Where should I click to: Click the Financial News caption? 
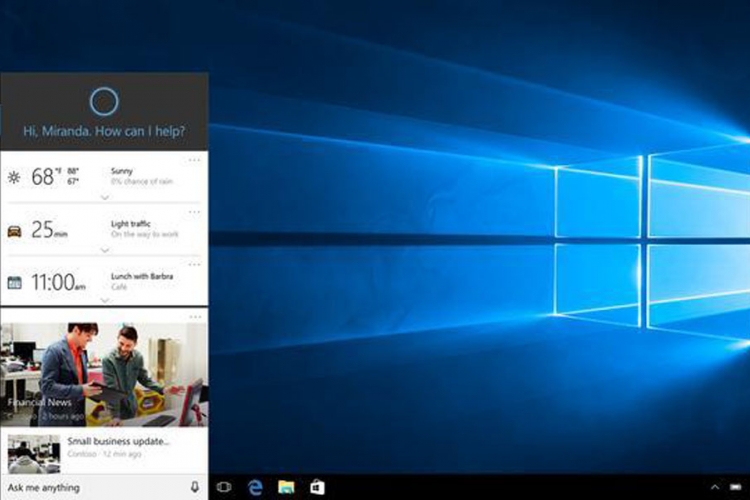point(40,402)
